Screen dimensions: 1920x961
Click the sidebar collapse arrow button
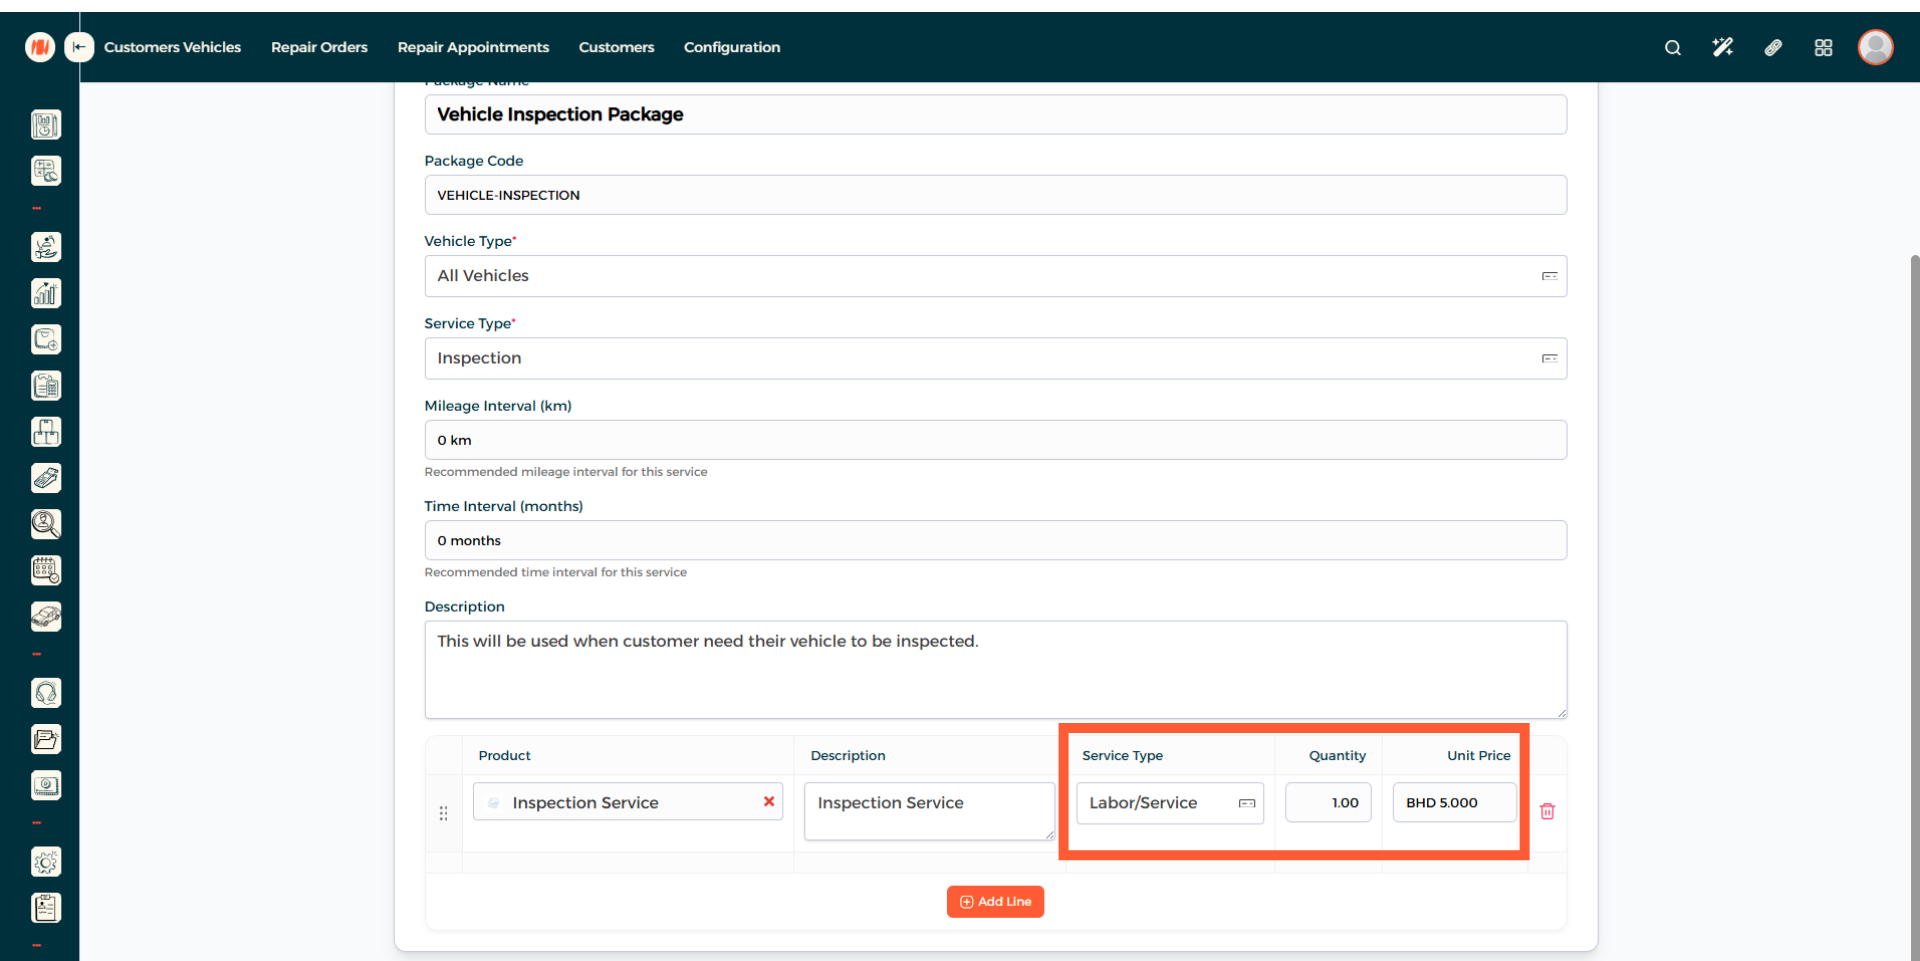click(x=79, y=47)
